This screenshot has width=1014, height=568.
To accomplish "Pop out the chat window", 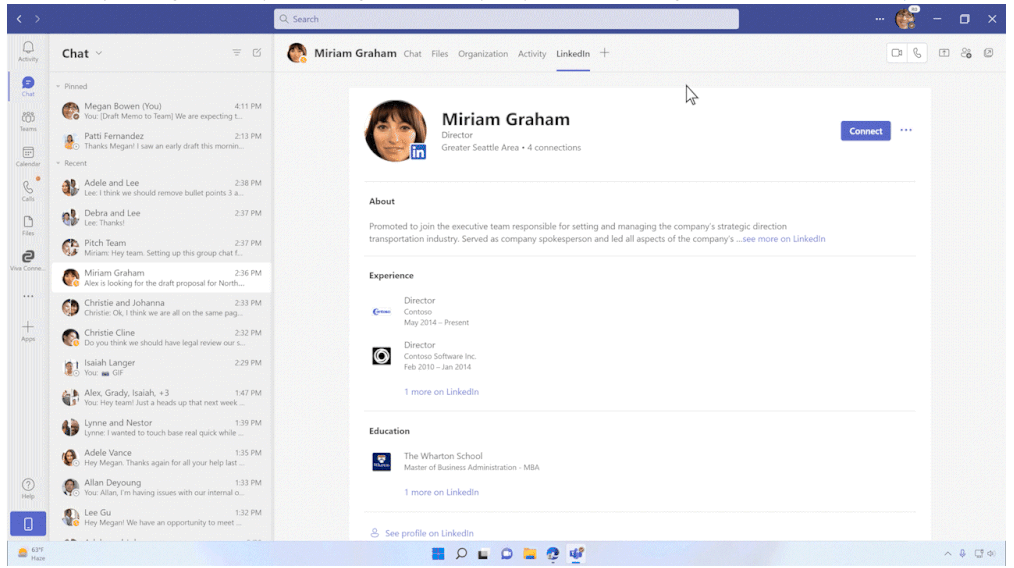I will [988, 53].
